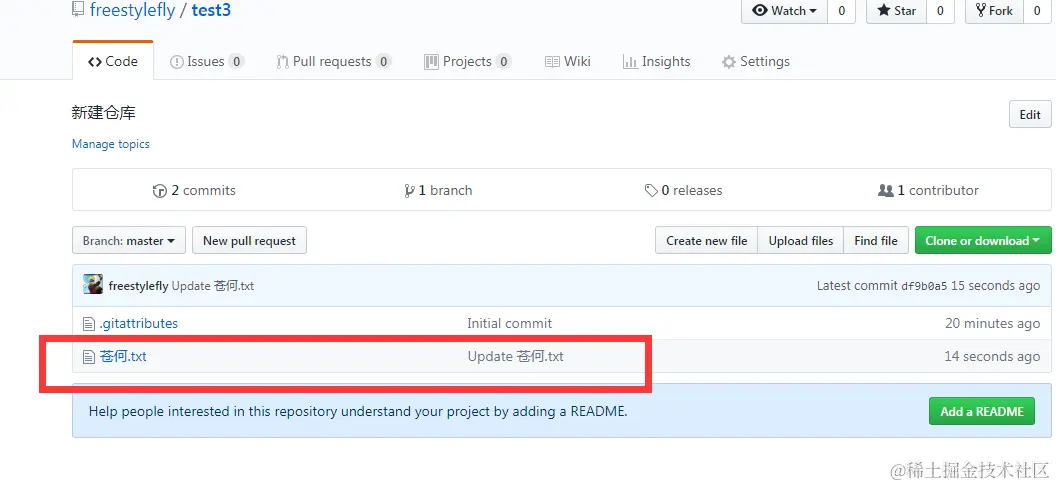Open the Settings tab

click(756, 61)
